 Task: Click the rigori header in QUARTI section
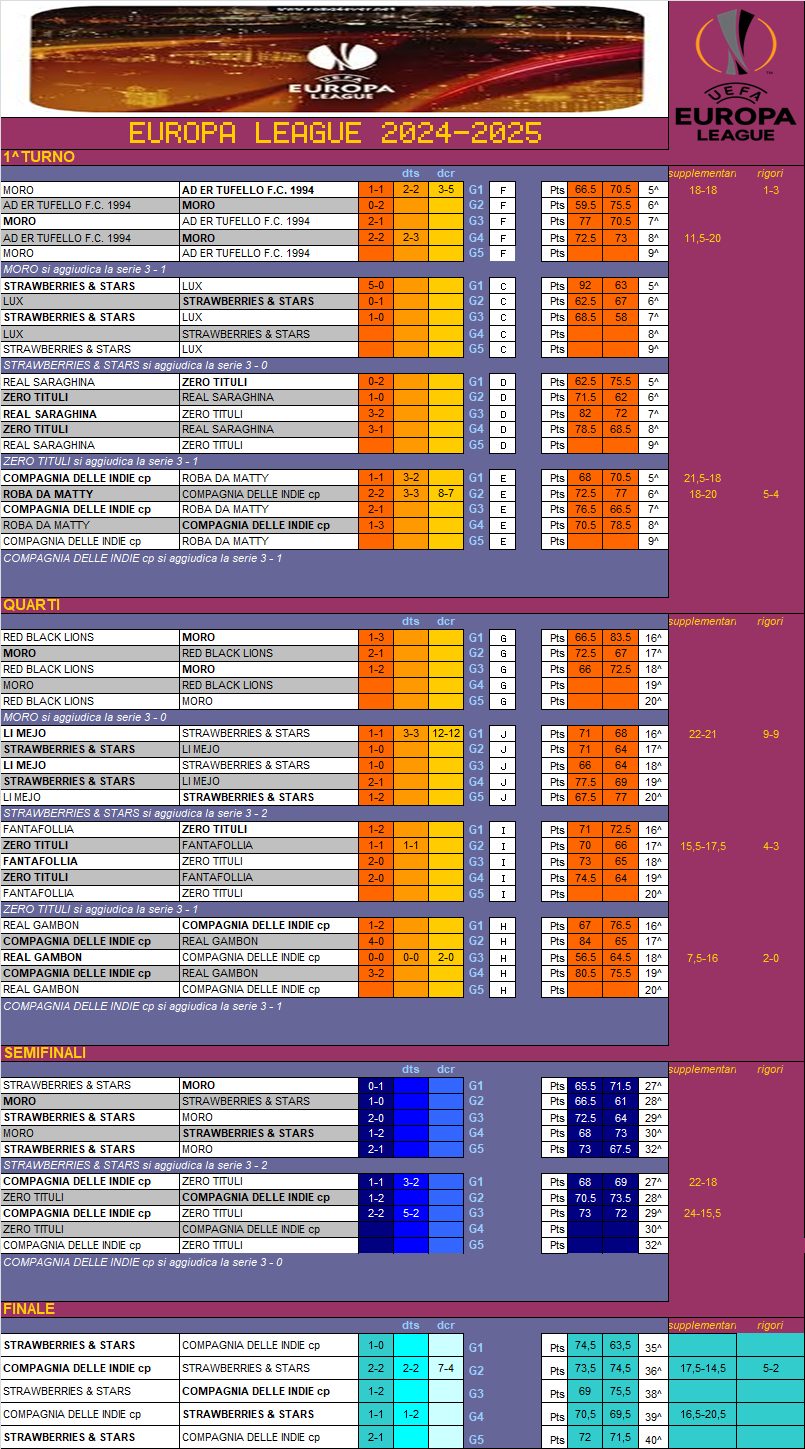770,621
